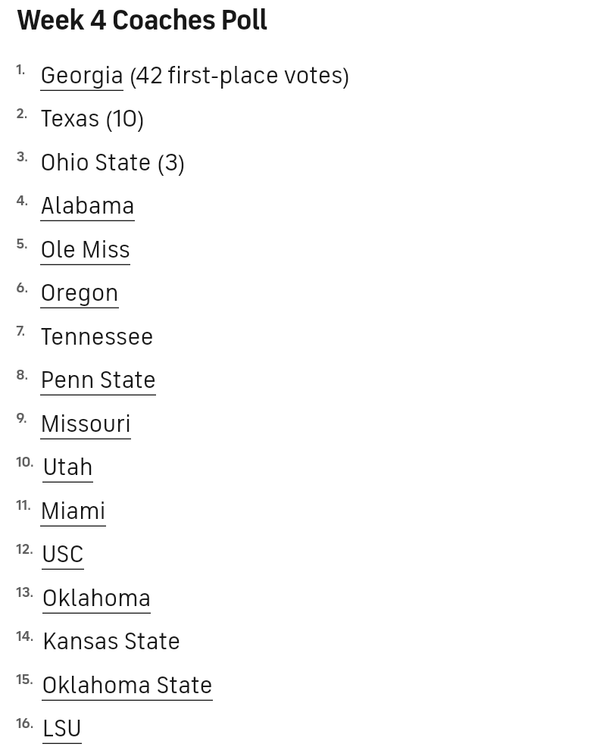The height and width of the screenshot is (750, 606).
Task: Open the Oklahoma State link
Action: [x=127, y=685]
